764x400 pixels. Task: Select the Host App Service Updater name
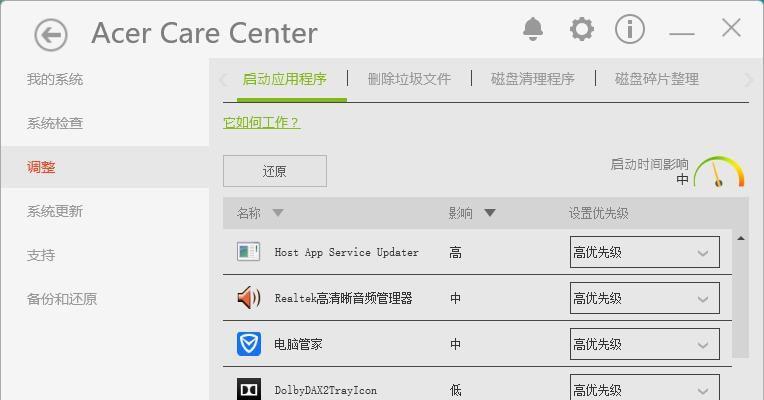point(346,252)
